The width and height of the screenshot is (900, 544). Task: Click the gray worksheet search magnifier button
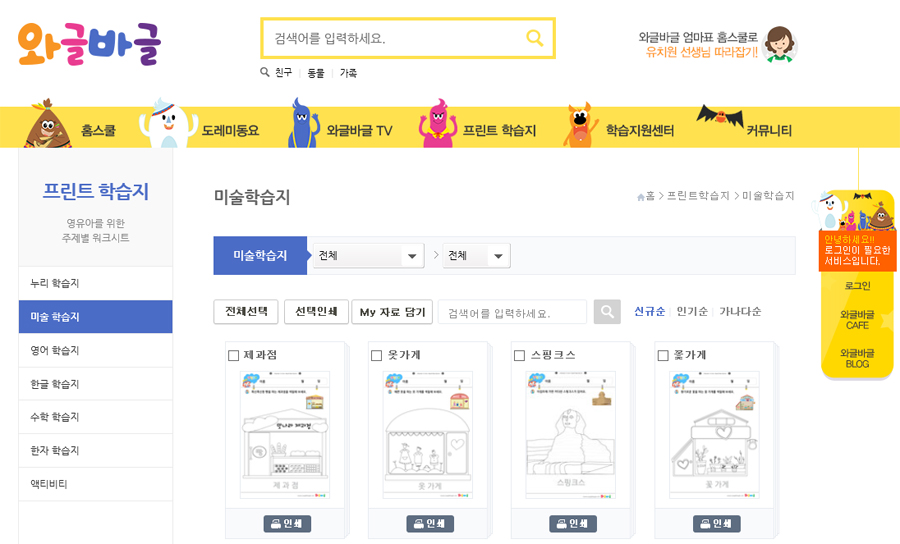click(x=607, y=312)
